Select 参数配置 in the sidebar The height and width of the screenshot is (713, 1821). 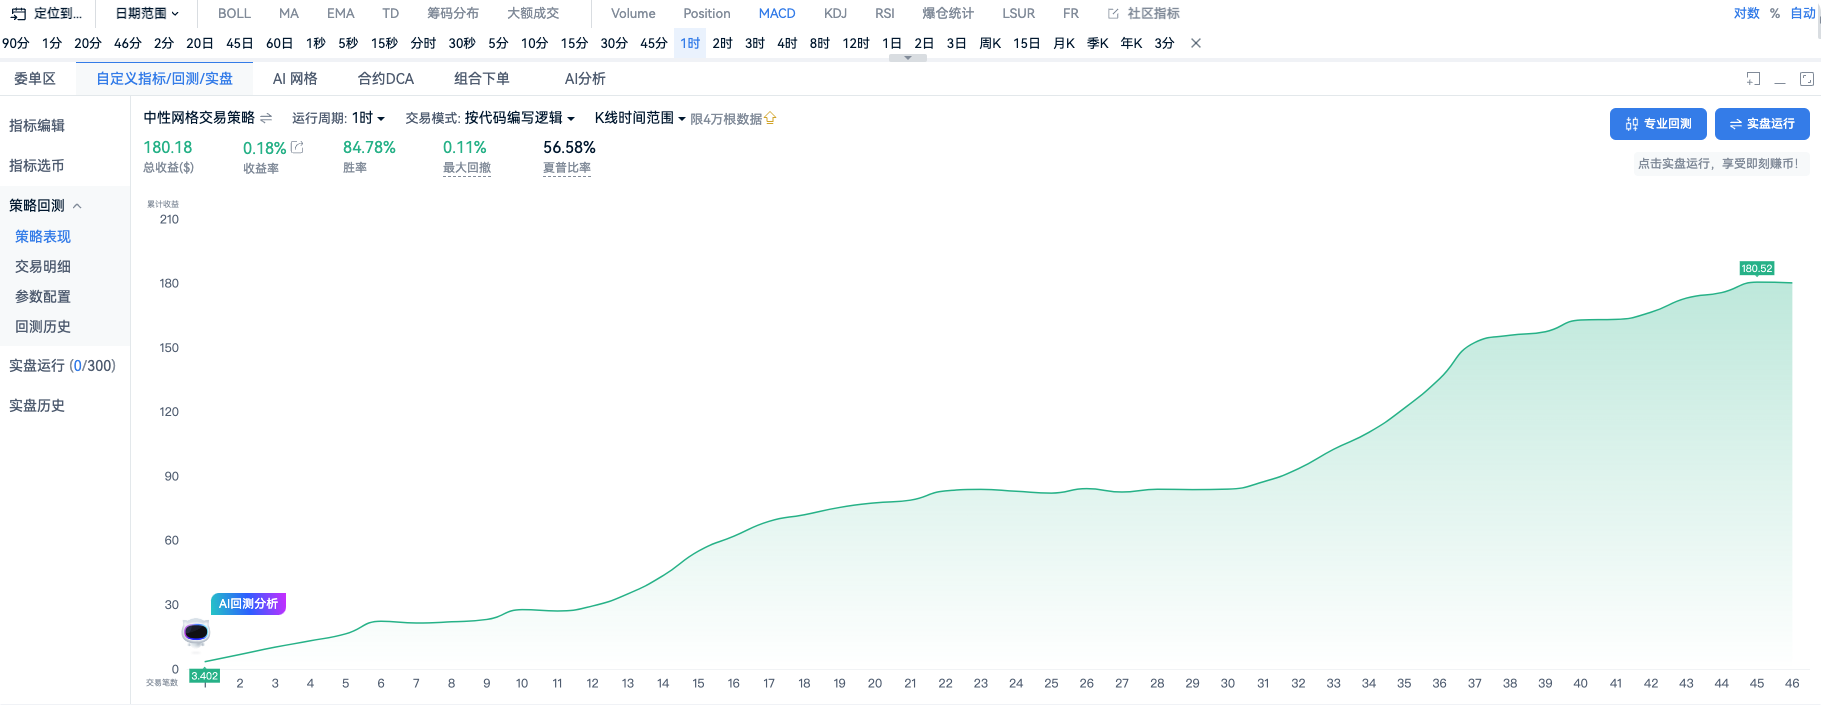coord(43,297)
